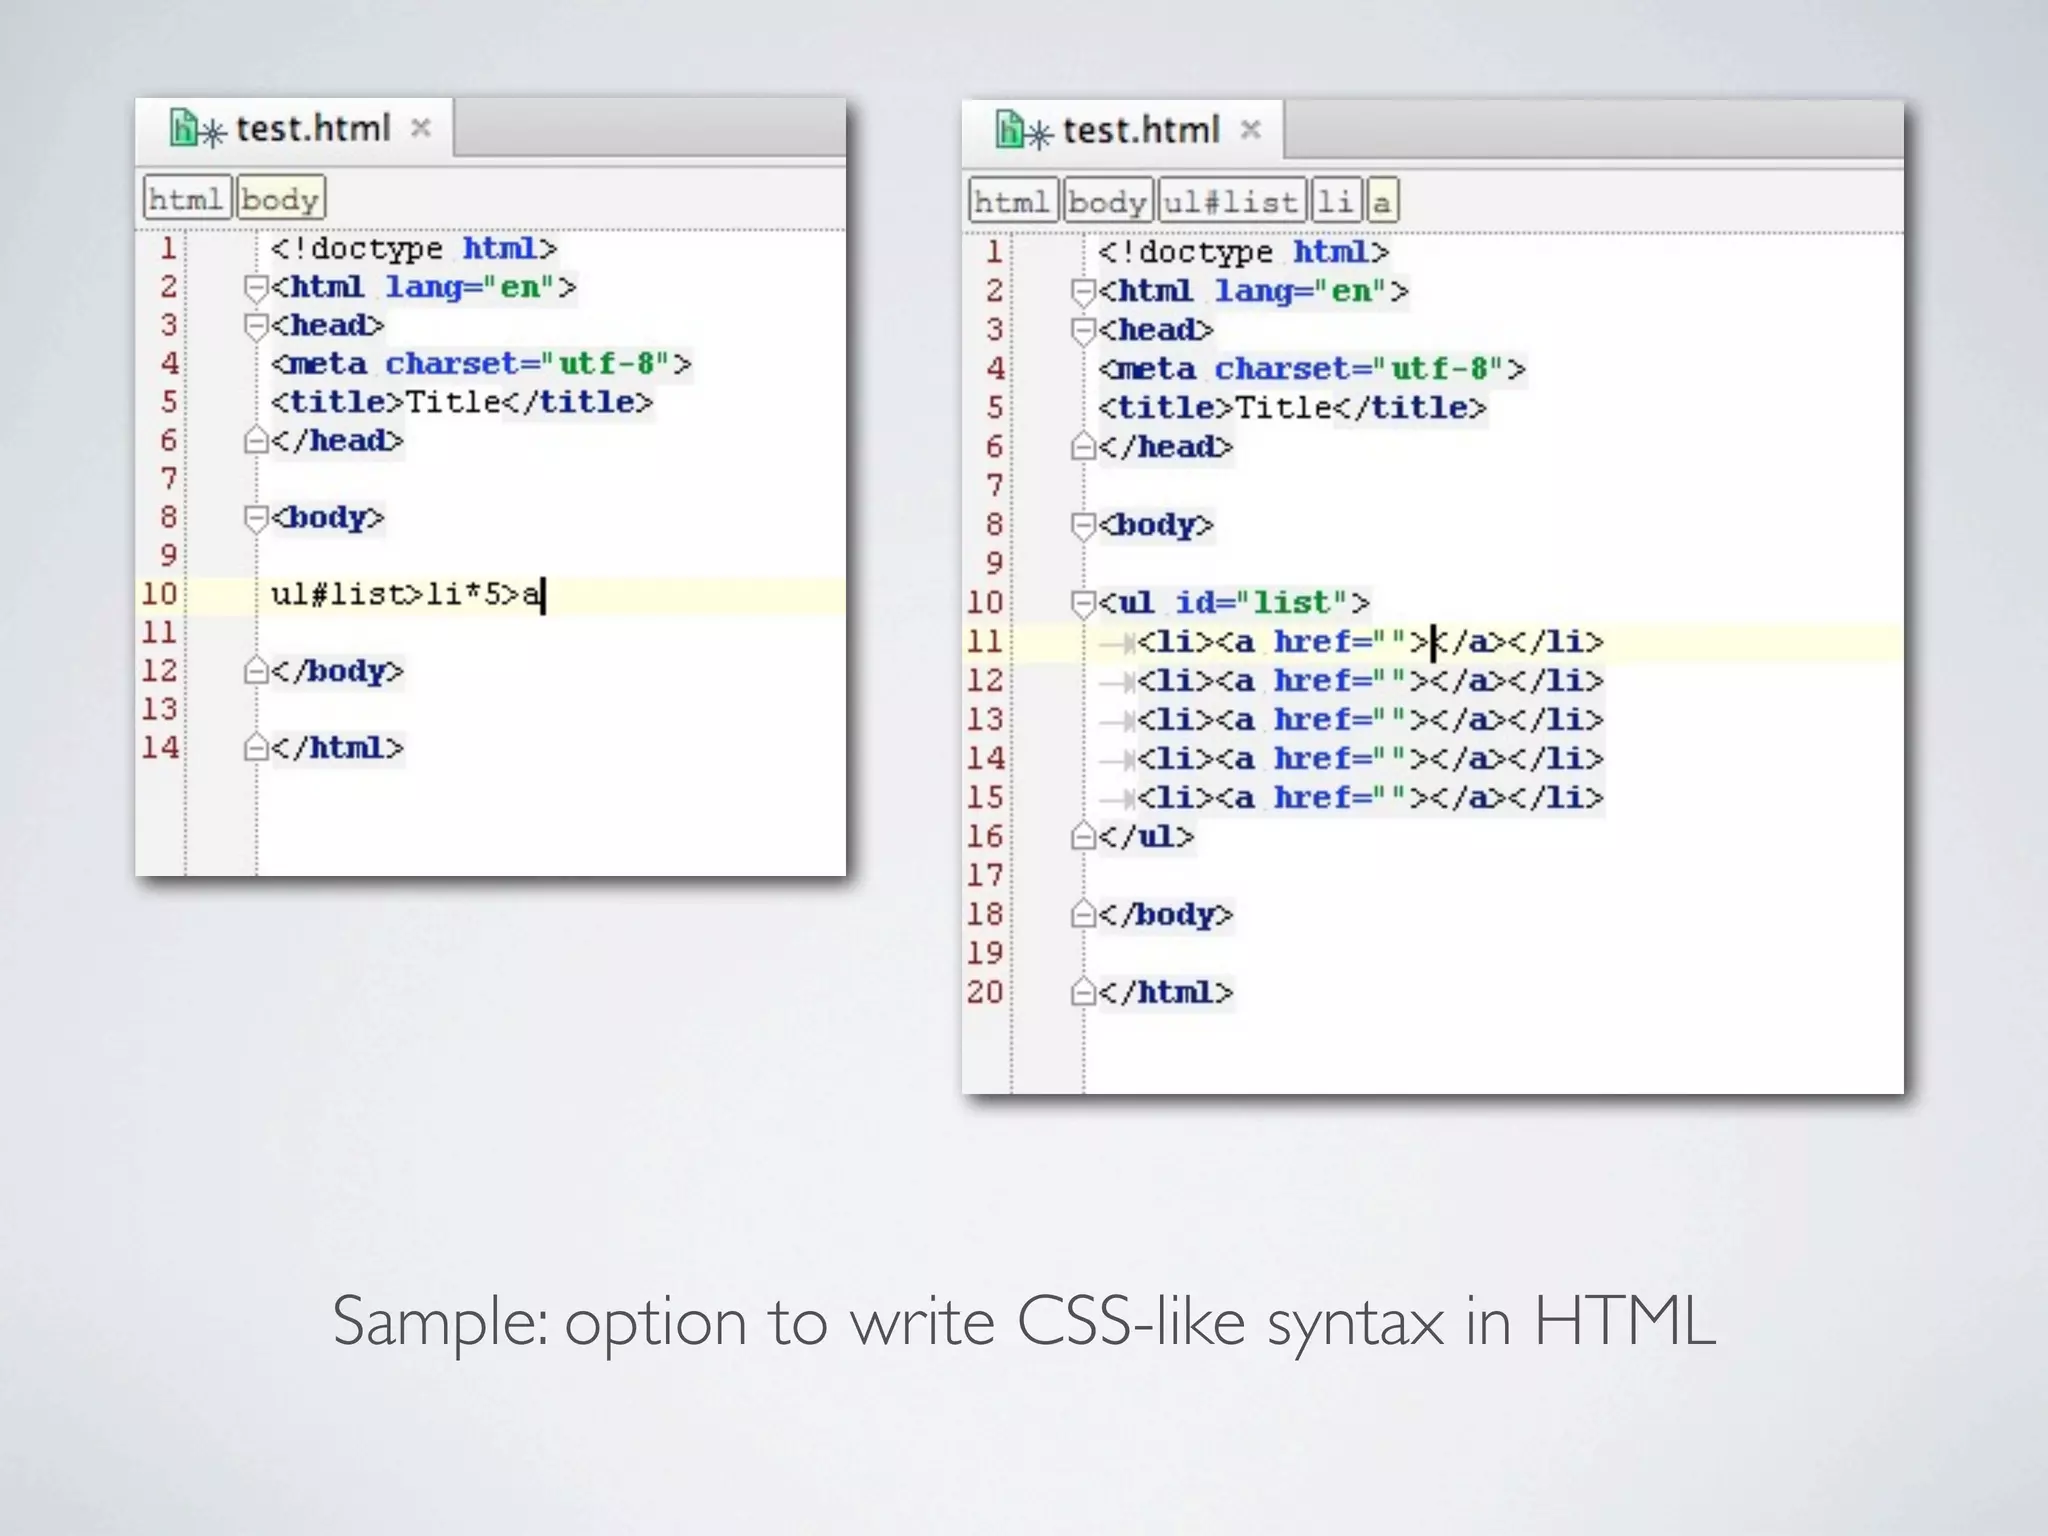Click meta charset line in left editor

tap(481, 364)
